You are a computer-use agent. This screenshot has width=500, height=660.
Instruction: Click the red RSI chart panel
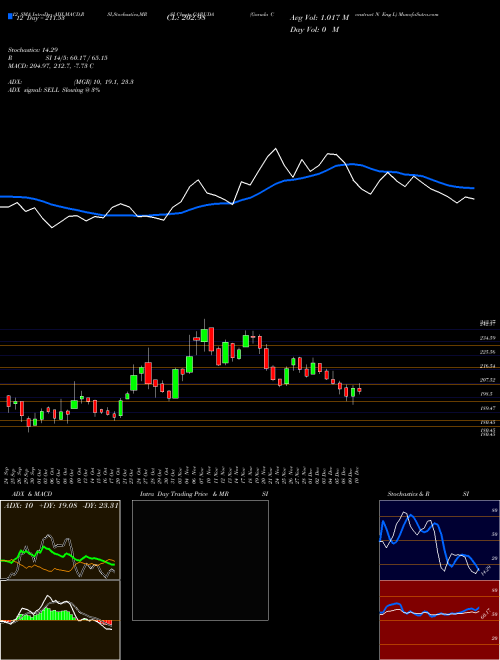click(x=439, y=620)
